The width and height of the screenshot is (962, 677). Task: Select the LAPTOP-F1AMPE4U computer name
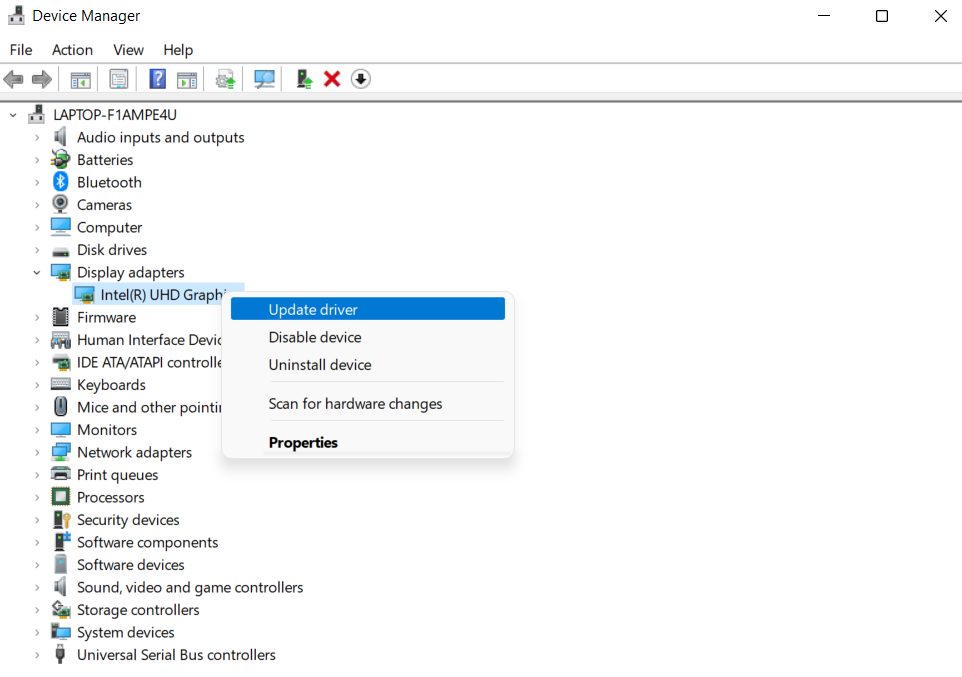coord(115,115)
